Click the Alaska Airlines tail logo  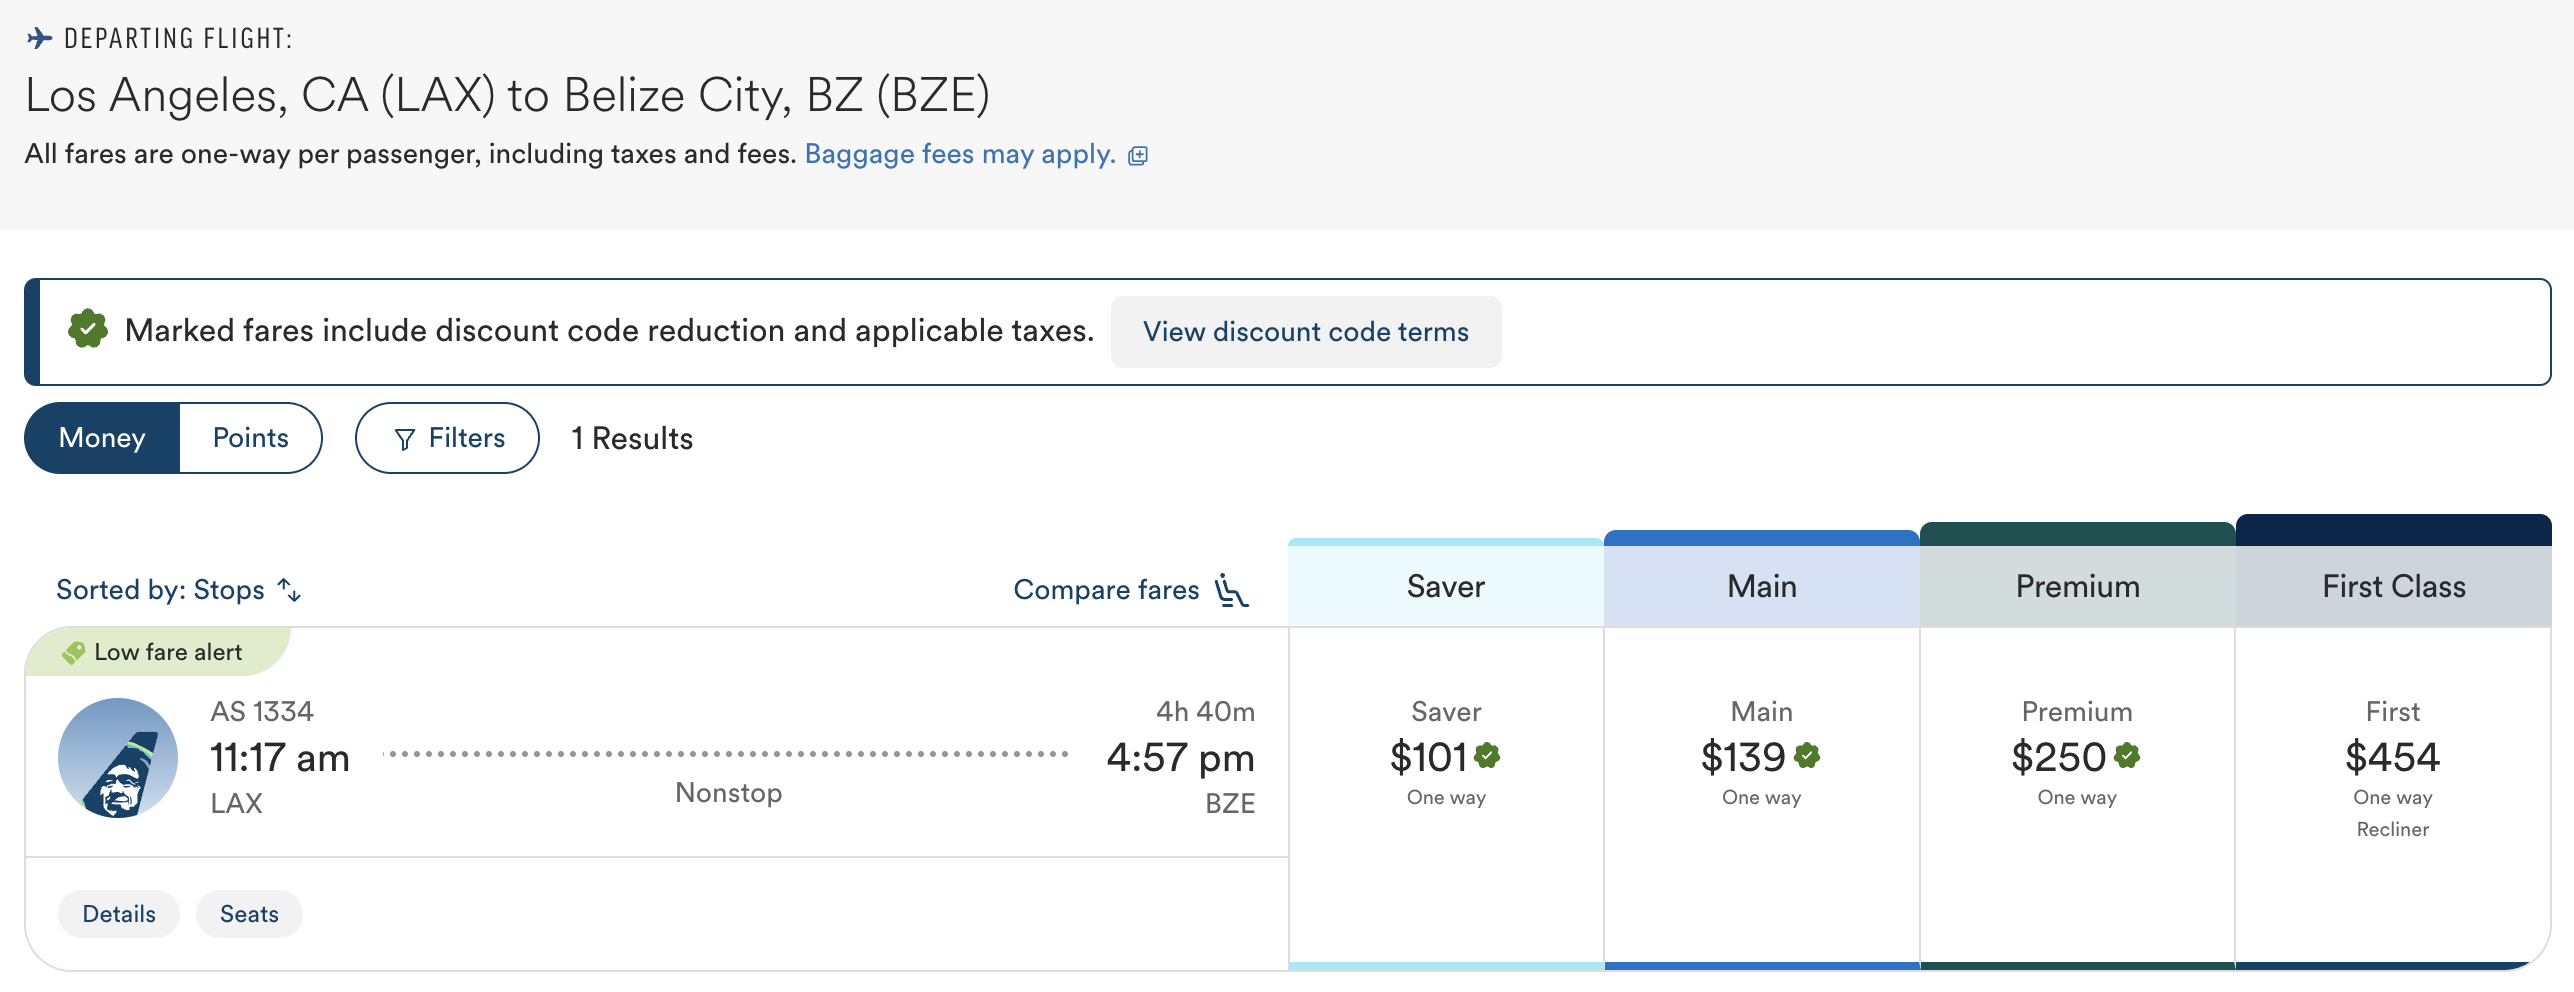pos(118,758)
